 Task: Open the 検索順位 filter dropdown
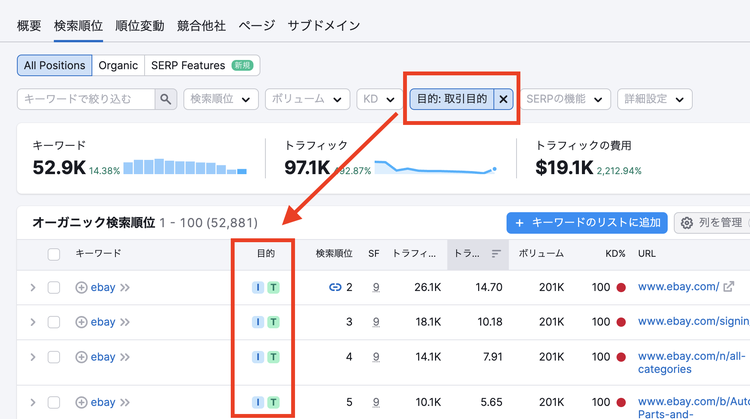point(221,99)
